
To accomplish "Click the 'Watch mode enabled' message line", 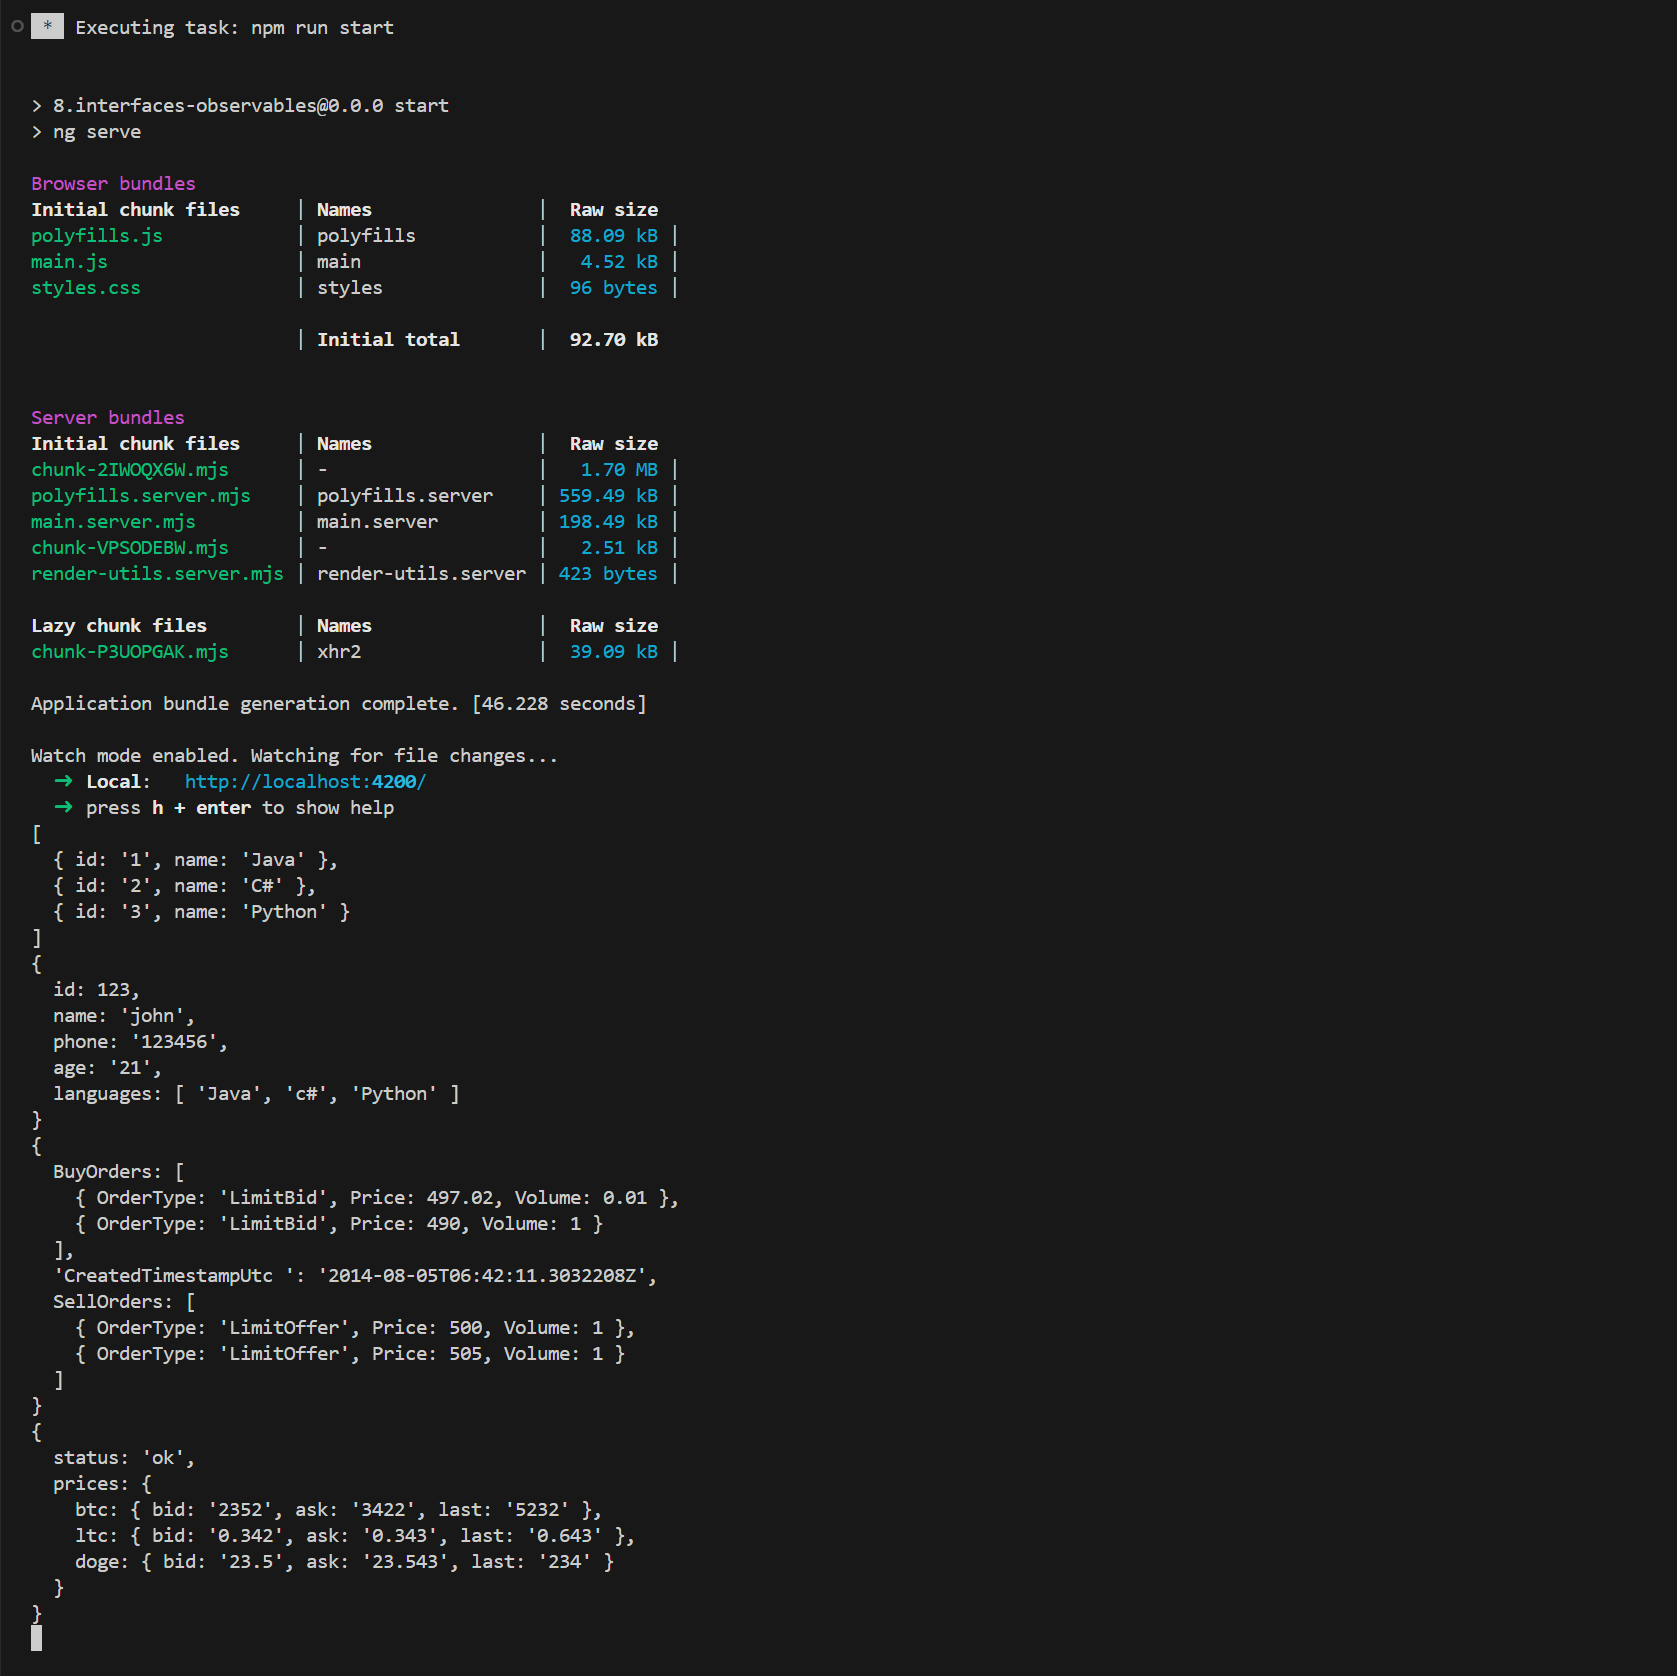I will click(295, 756).
